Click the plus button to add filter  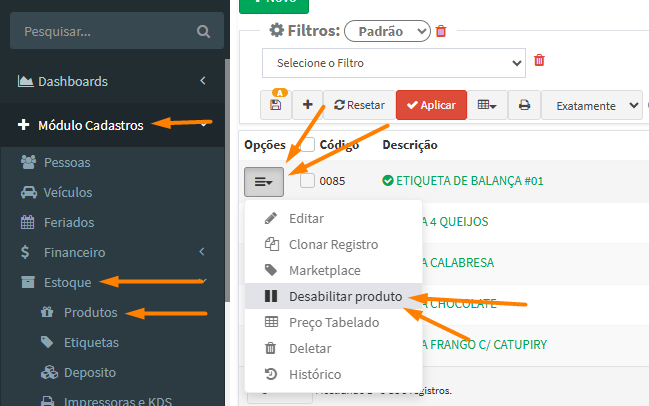(x=307, y=105)
